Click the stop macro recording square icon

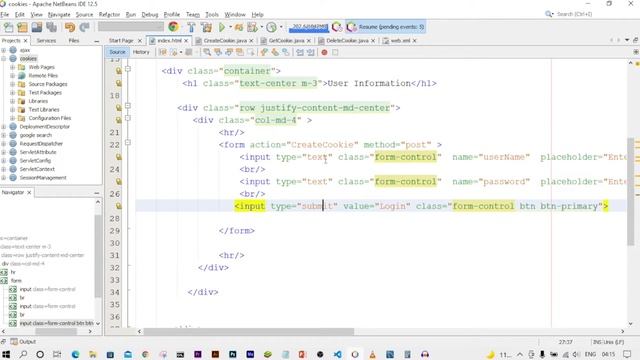335,52
